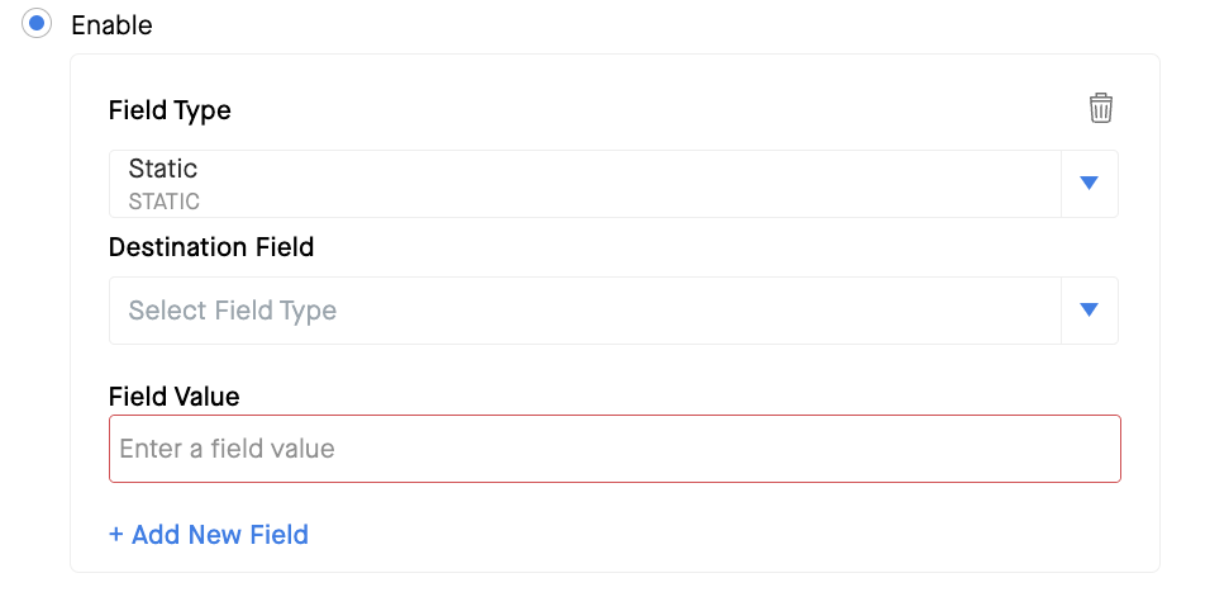The width and height of the screenshot is (1216, 598).
Task: Click the Select Field Type placeholder
Action: click(232, 310)
